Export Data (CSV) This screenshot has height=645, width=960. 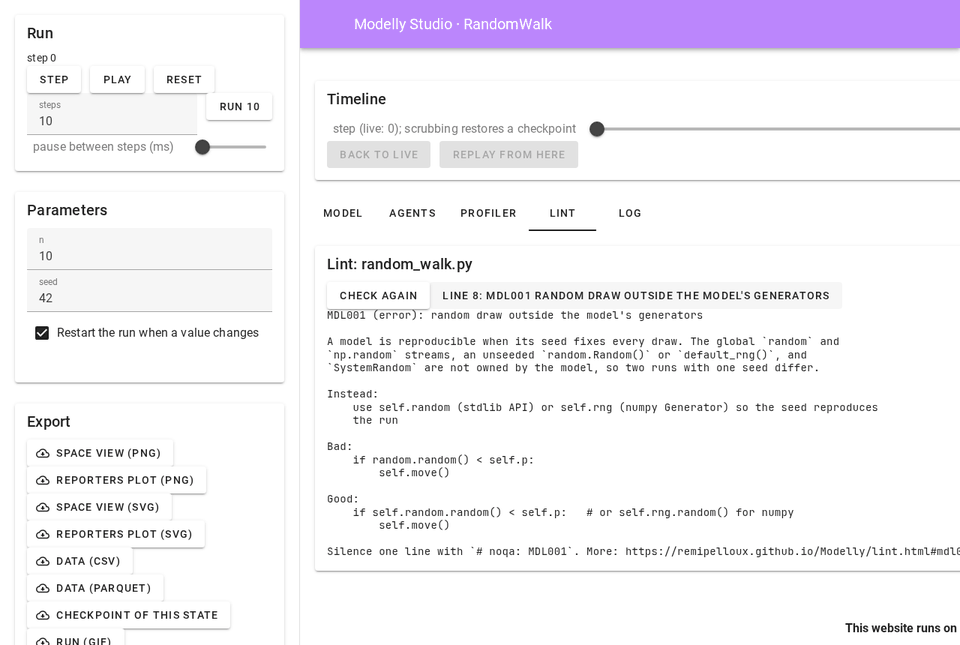(80, 561)
